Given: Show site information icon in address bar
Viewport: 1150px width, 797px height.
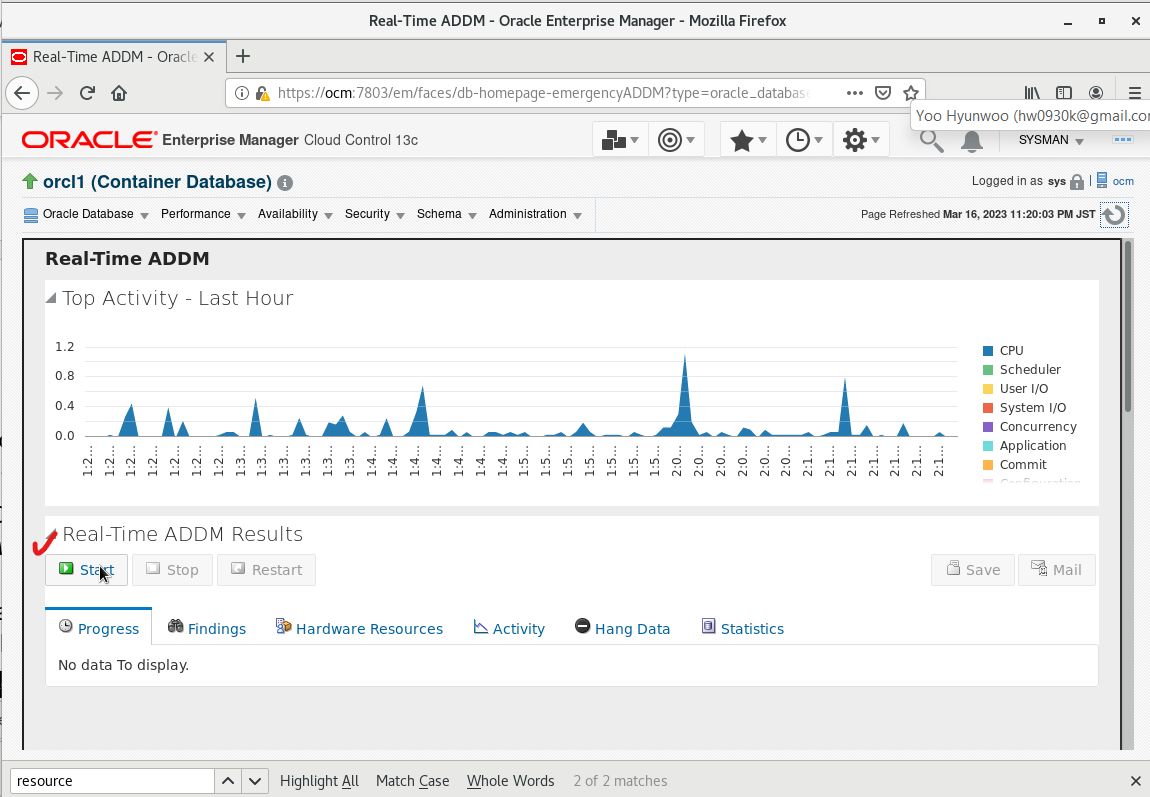Looking at the screenshot, I should click(241, 93).
